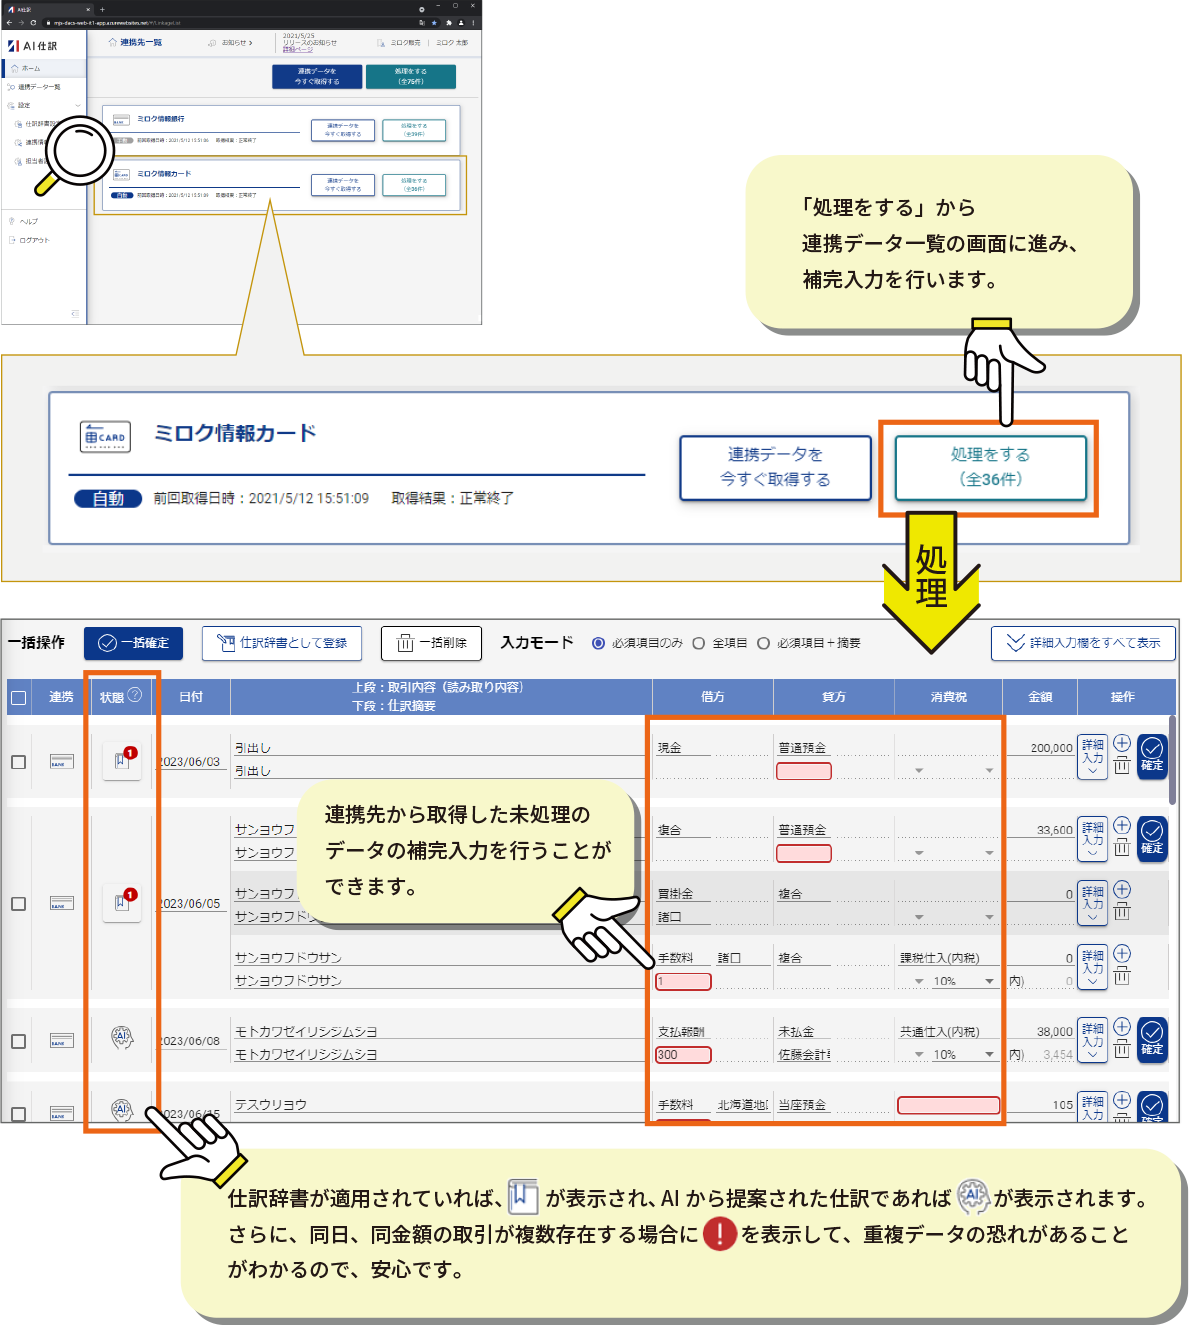Click the help icon beside 状態 header
1189x1325 pixels.
tap(135, 695)
